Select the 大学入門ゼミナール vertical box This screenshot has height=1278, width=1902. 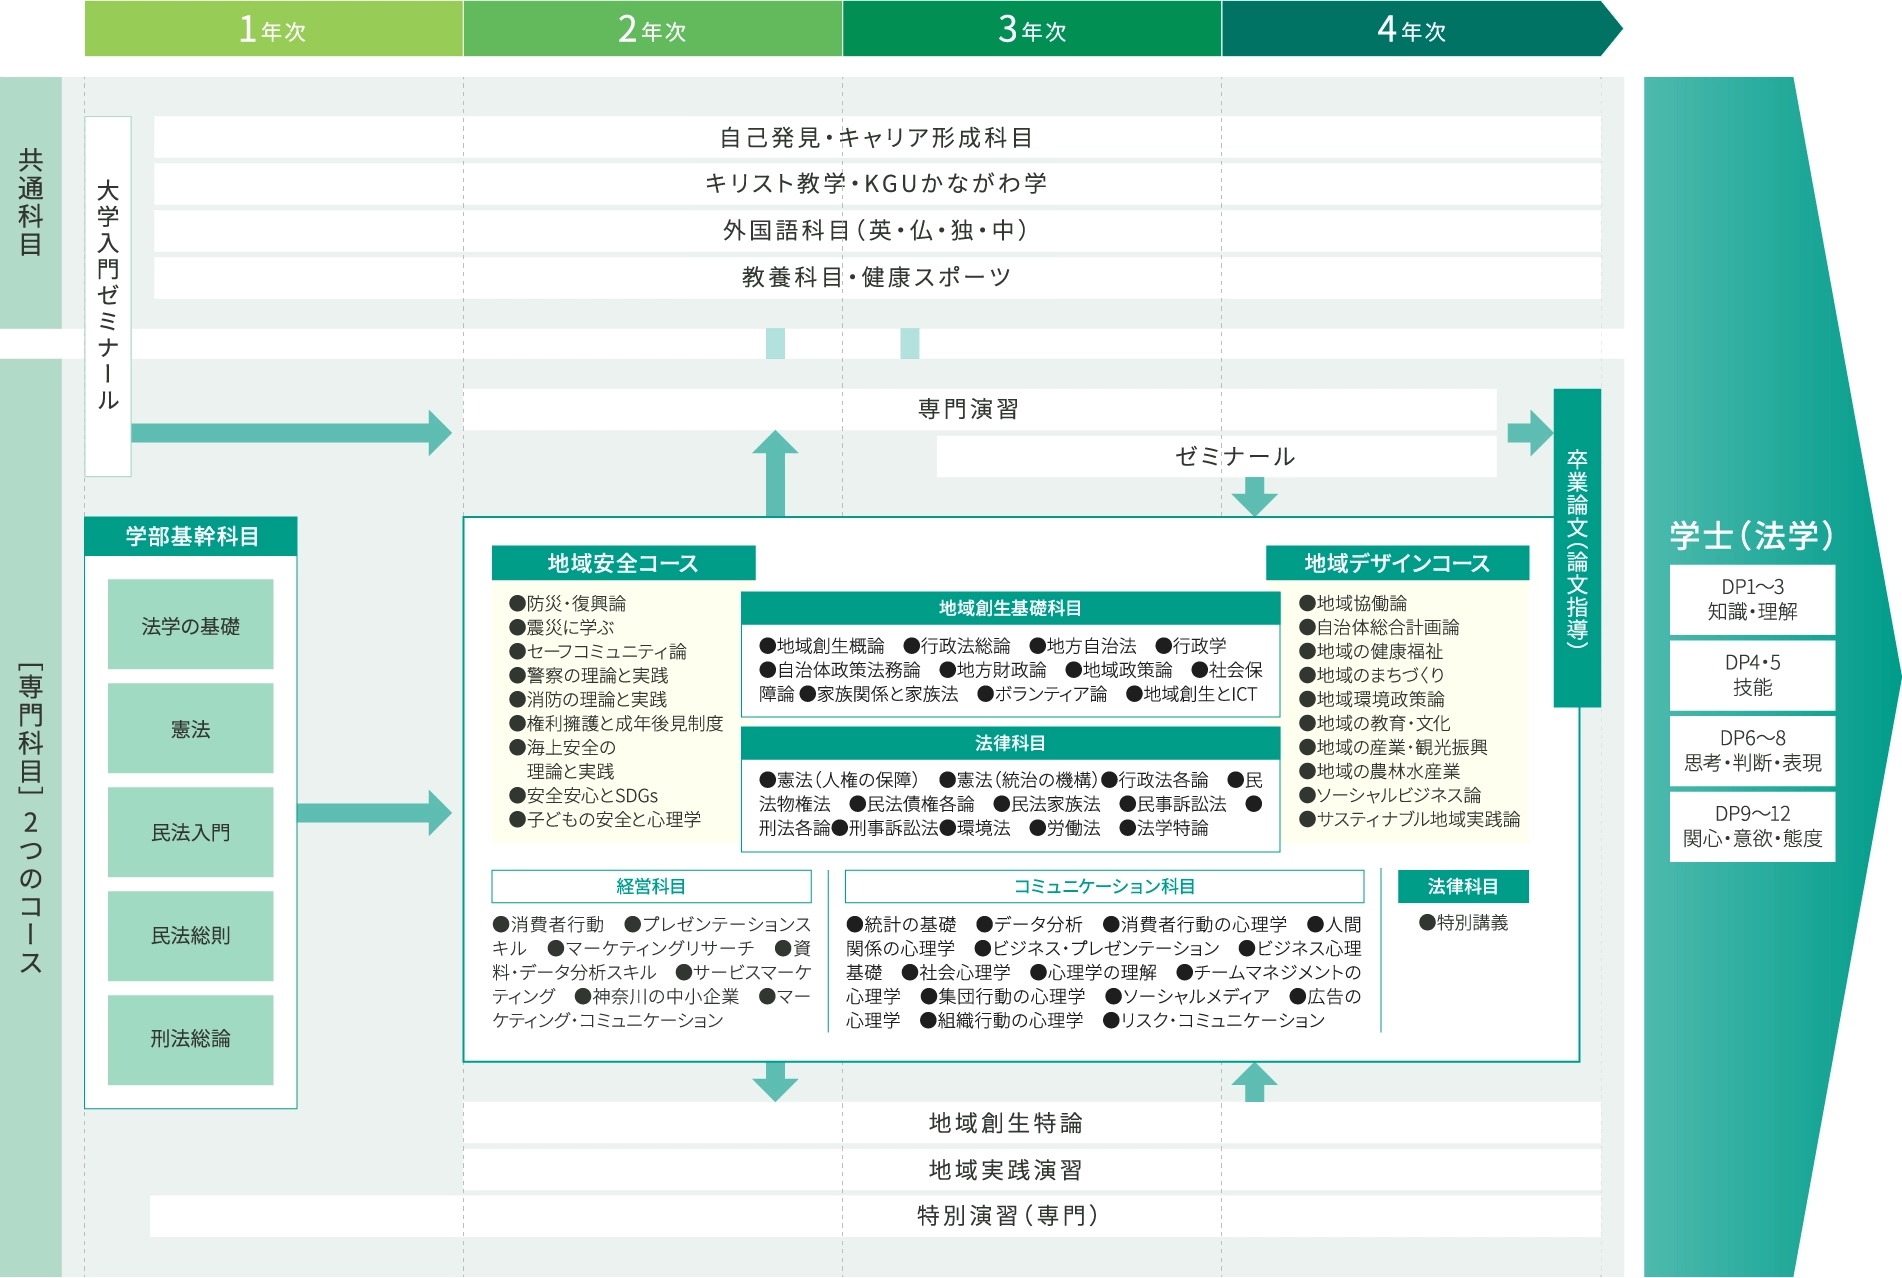pyautogui.click(x=108, y=296)
